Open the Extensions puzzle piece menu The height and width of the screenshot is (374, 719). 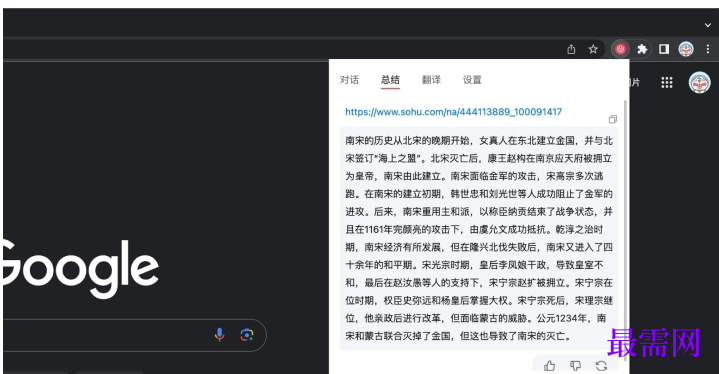642,49
